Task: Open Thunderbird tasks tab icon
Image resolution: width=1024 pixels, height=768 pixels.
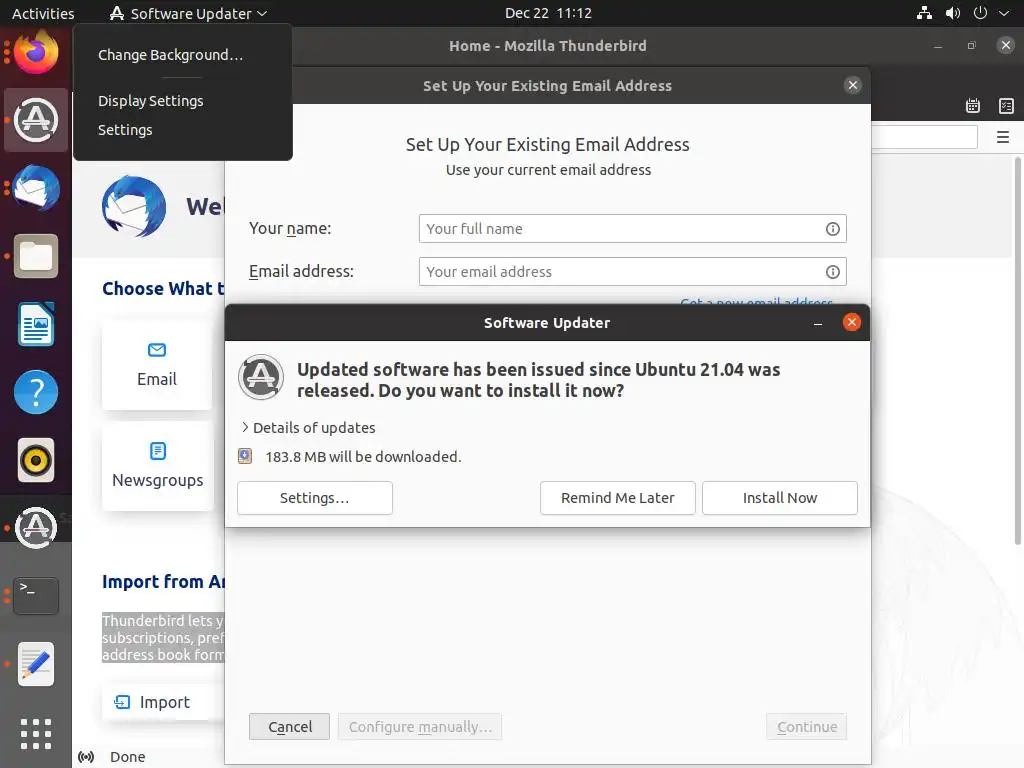Action: 1006,106
